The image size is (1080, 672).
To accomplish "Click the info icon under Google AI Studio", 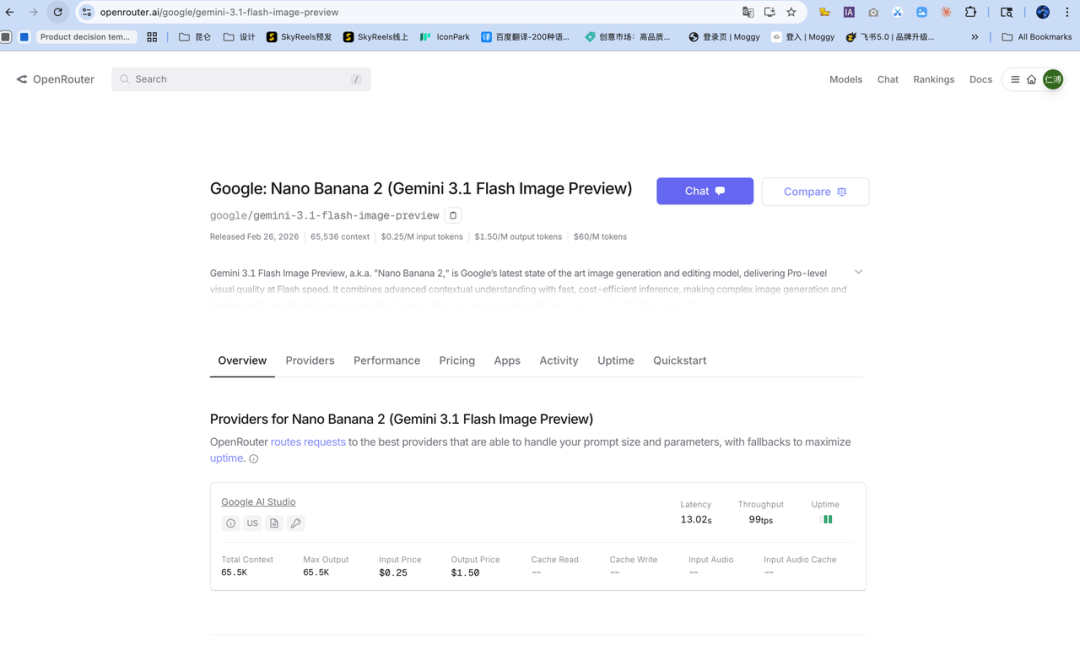I will point(231,523).
